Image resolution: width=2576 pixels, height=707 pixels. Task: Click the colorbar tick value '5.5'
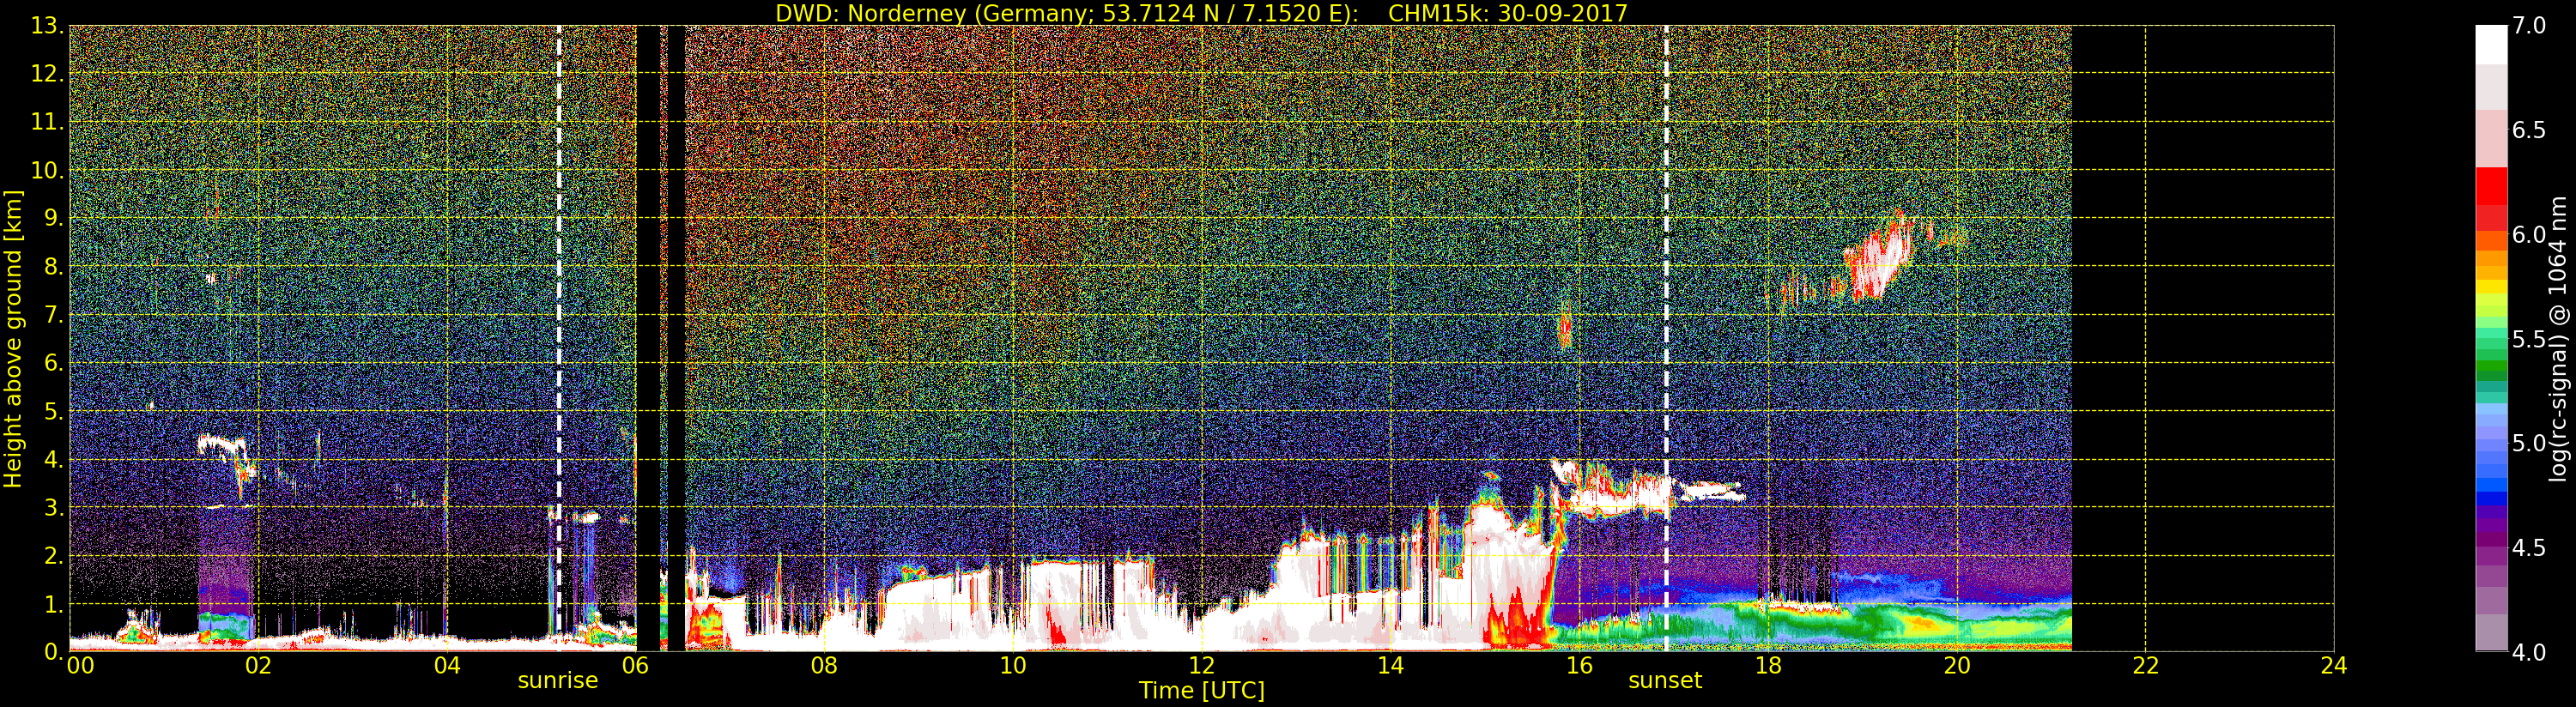tap(2529, 340)
